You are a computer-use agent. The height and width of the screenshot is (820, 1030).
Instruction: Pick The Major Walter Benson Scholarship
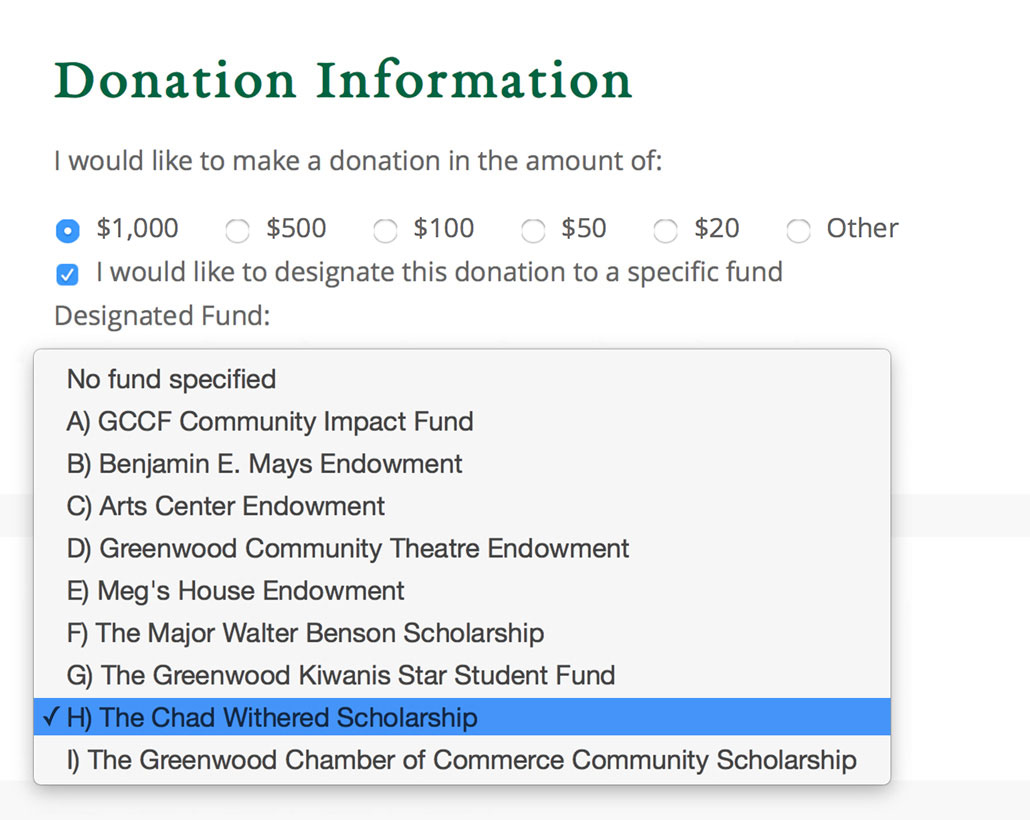coord(462,633)
